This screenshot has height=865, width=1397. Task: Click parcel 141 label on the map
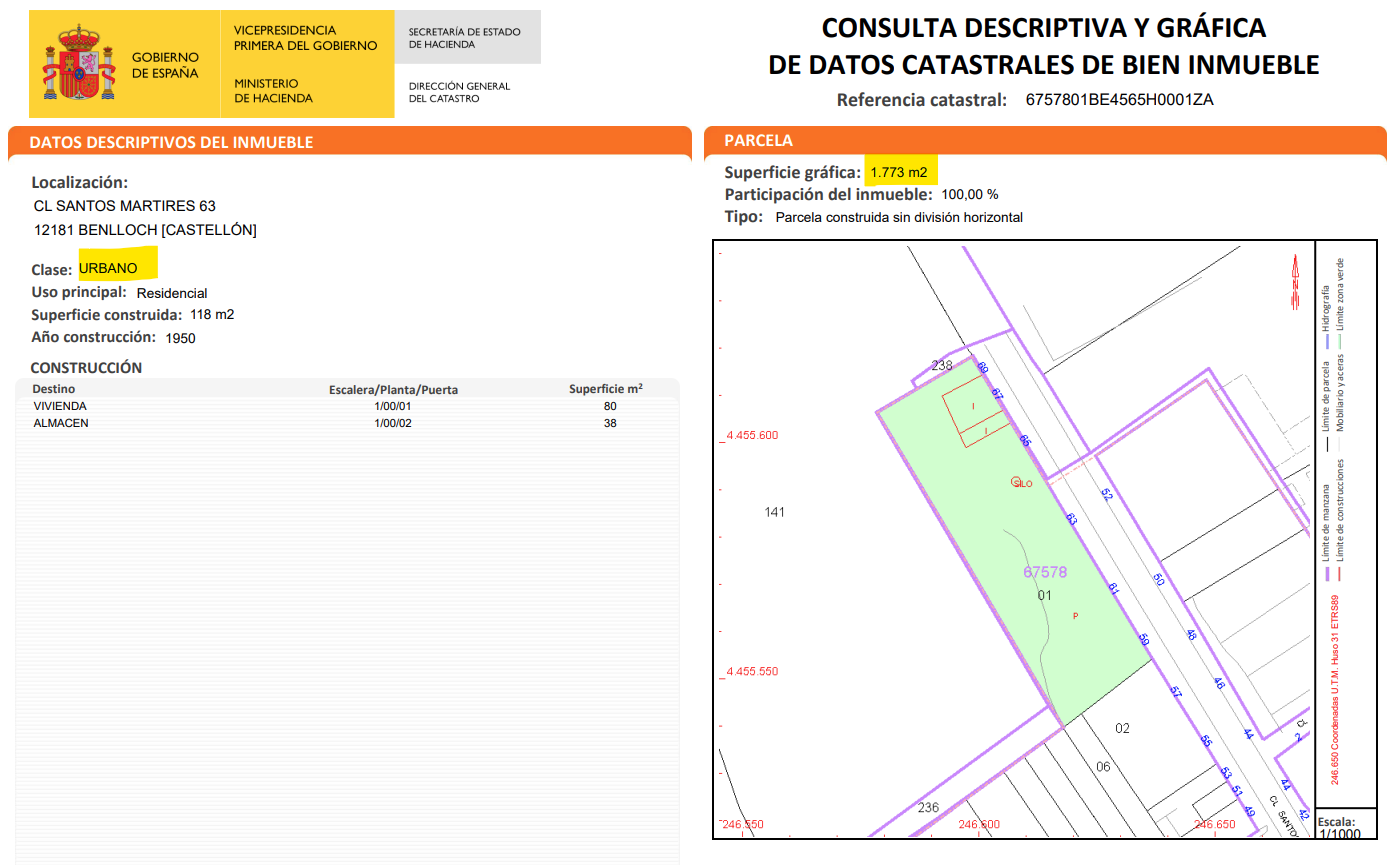[x=774, y=512]
